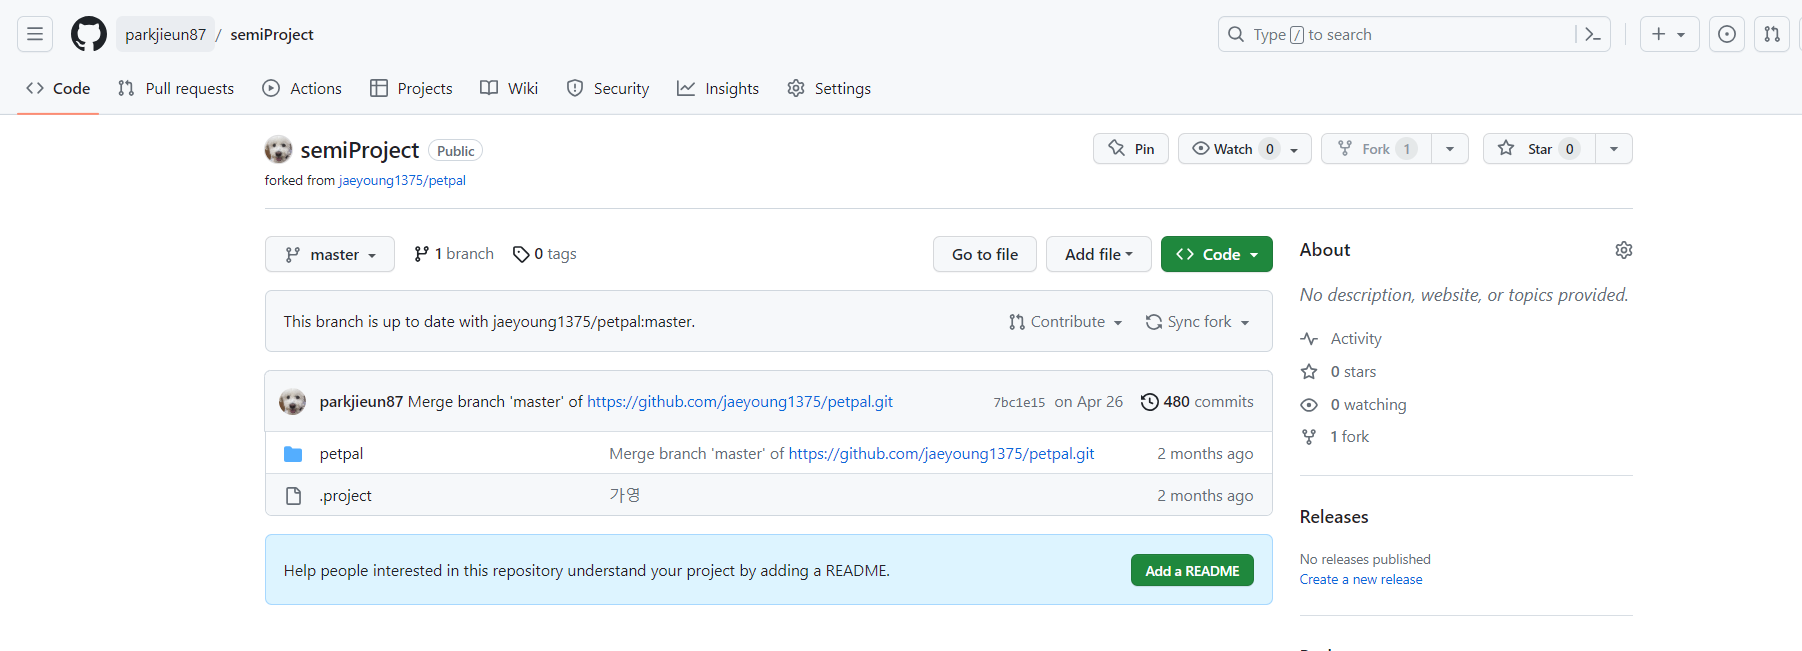Switch to the Security tab

click(608, 88)
